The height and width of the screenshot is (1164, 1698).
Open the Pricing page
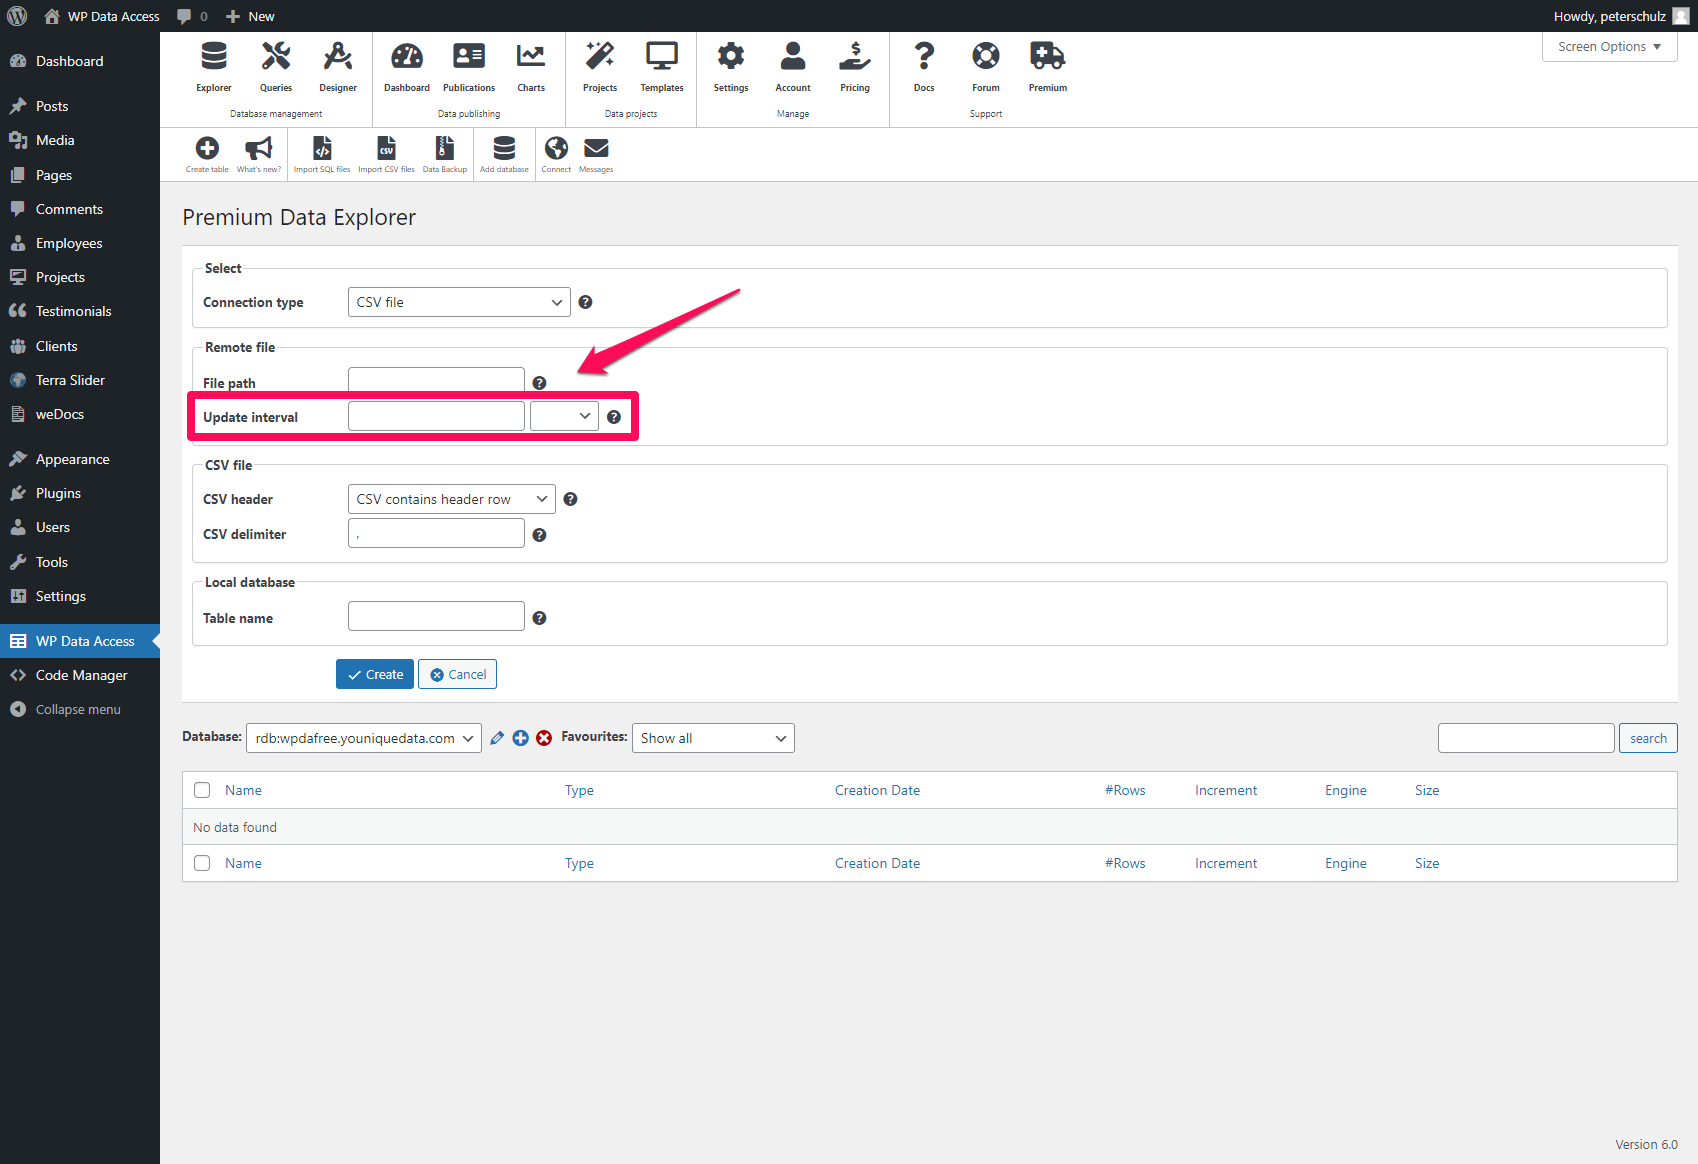[x=854, y=65]
